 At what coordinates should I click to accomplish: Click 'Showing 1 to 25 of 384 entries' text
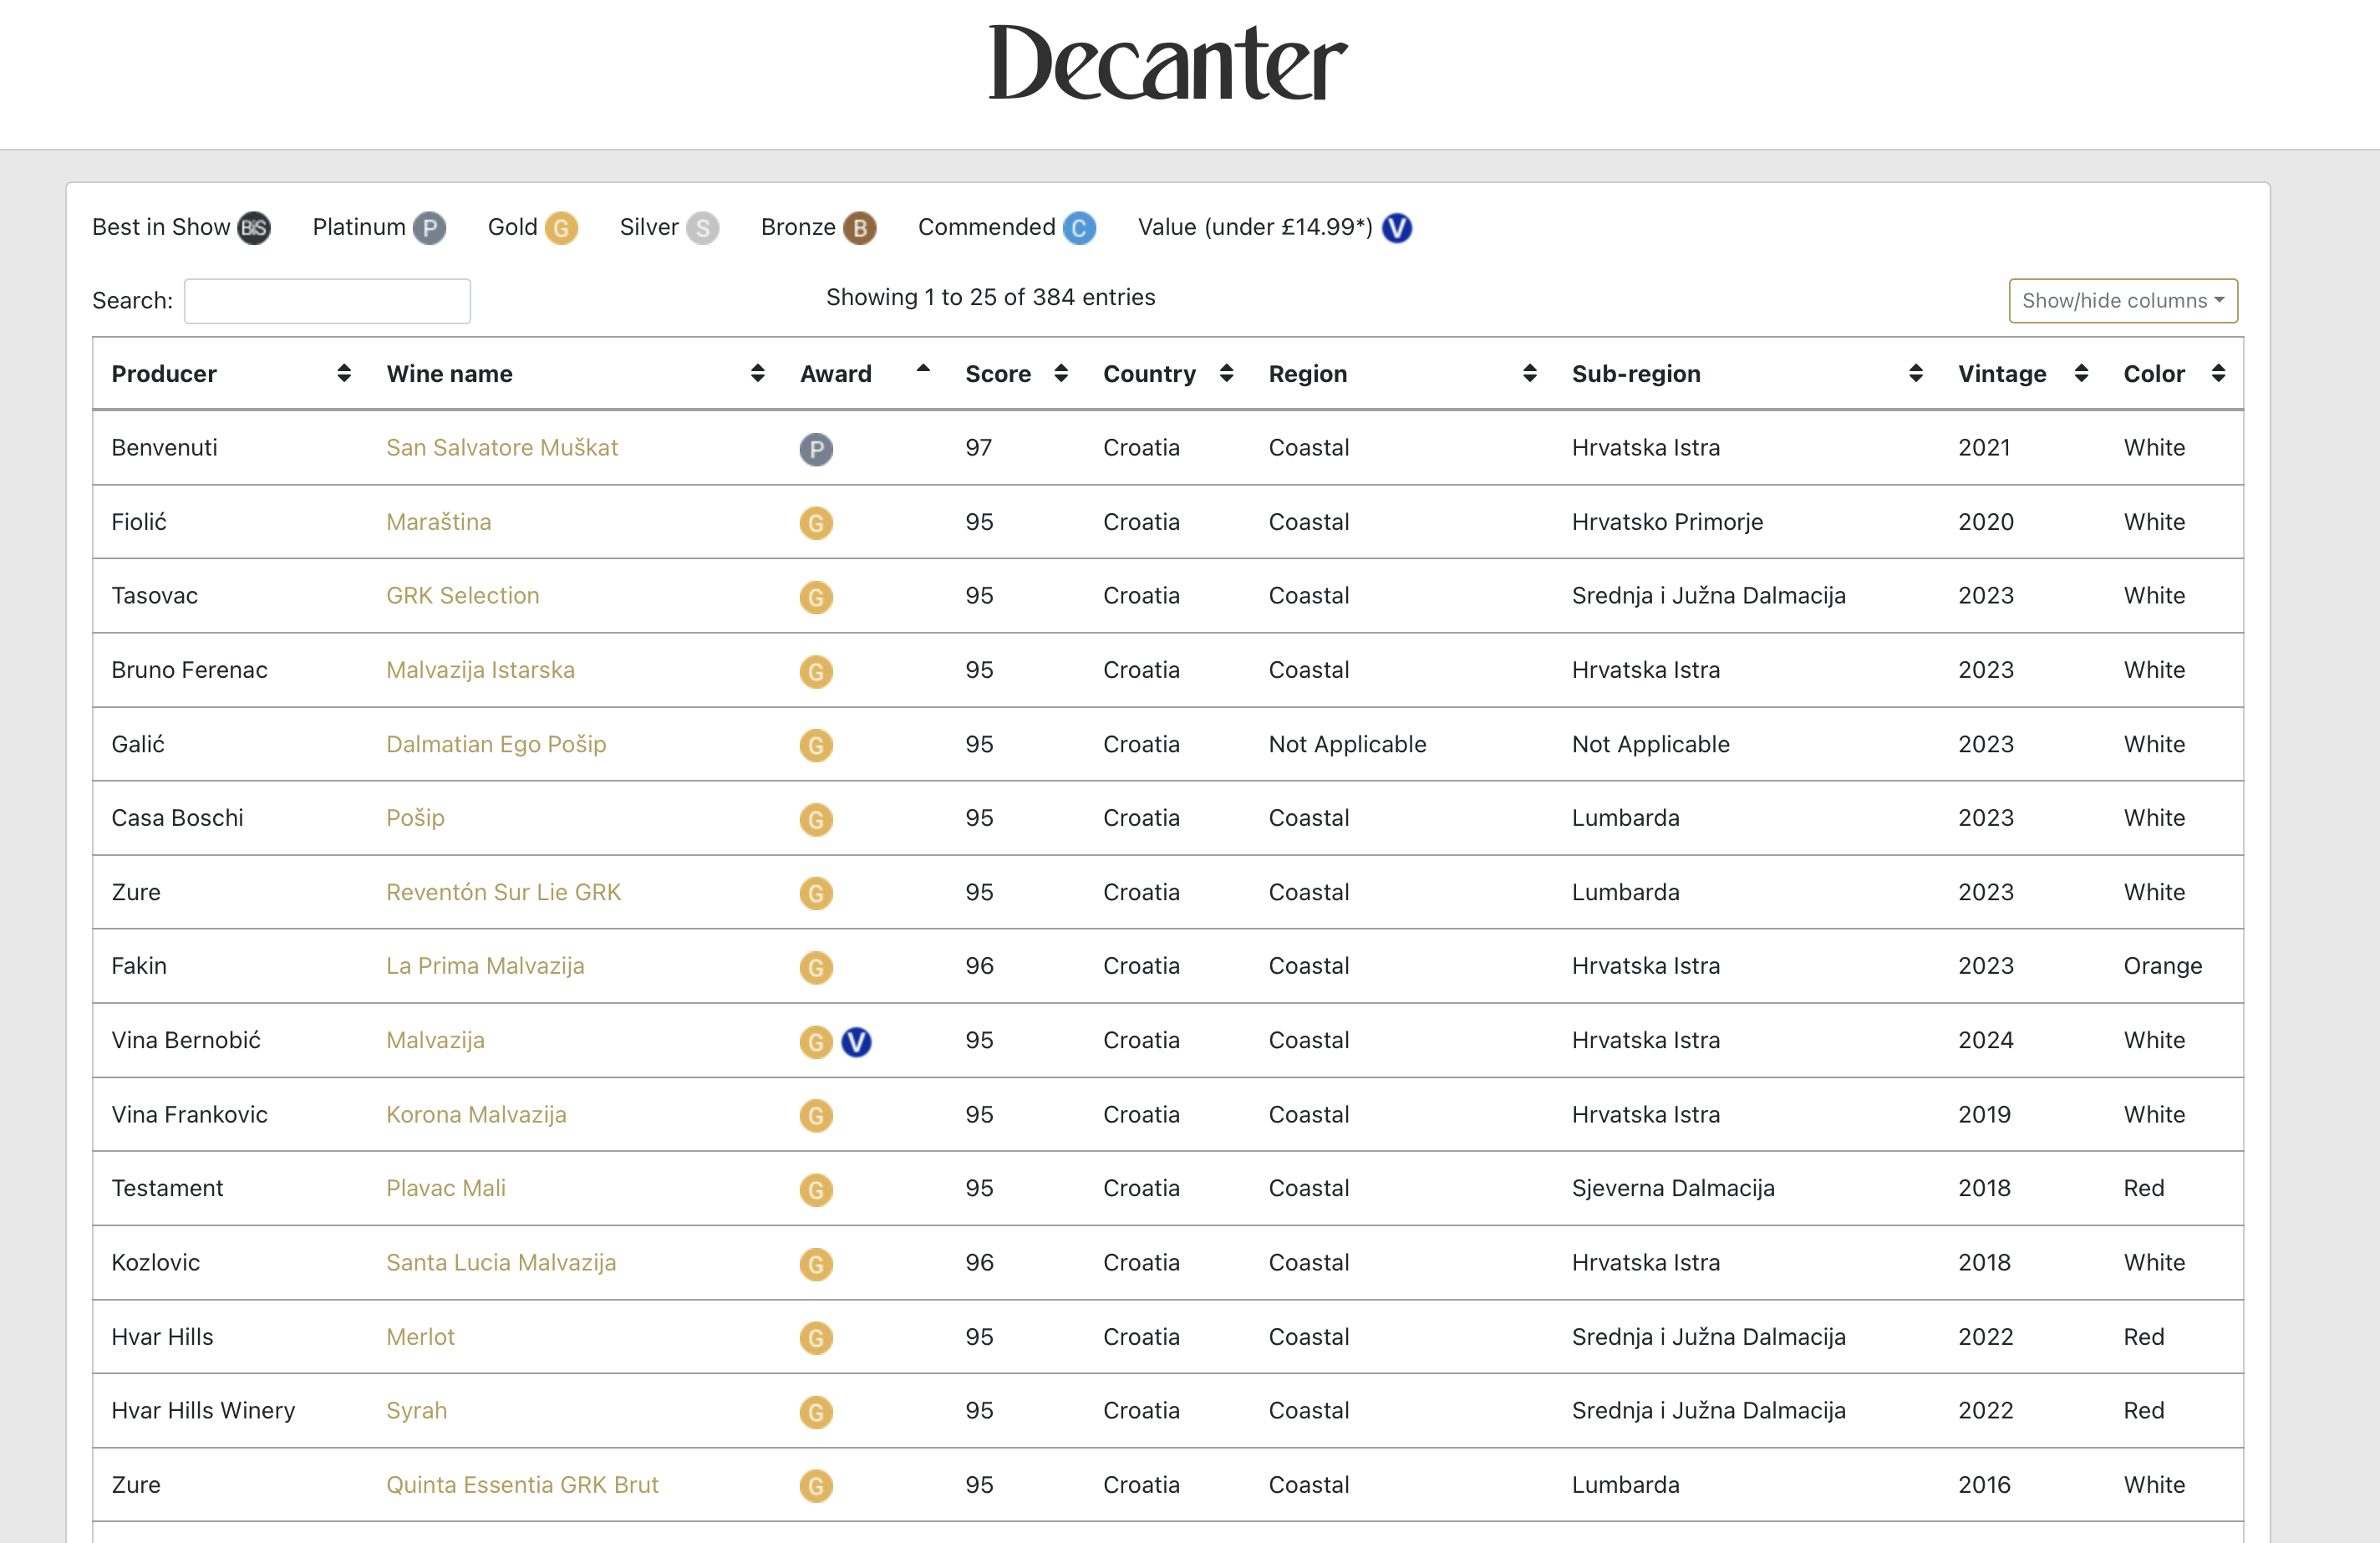click(990, 297)
